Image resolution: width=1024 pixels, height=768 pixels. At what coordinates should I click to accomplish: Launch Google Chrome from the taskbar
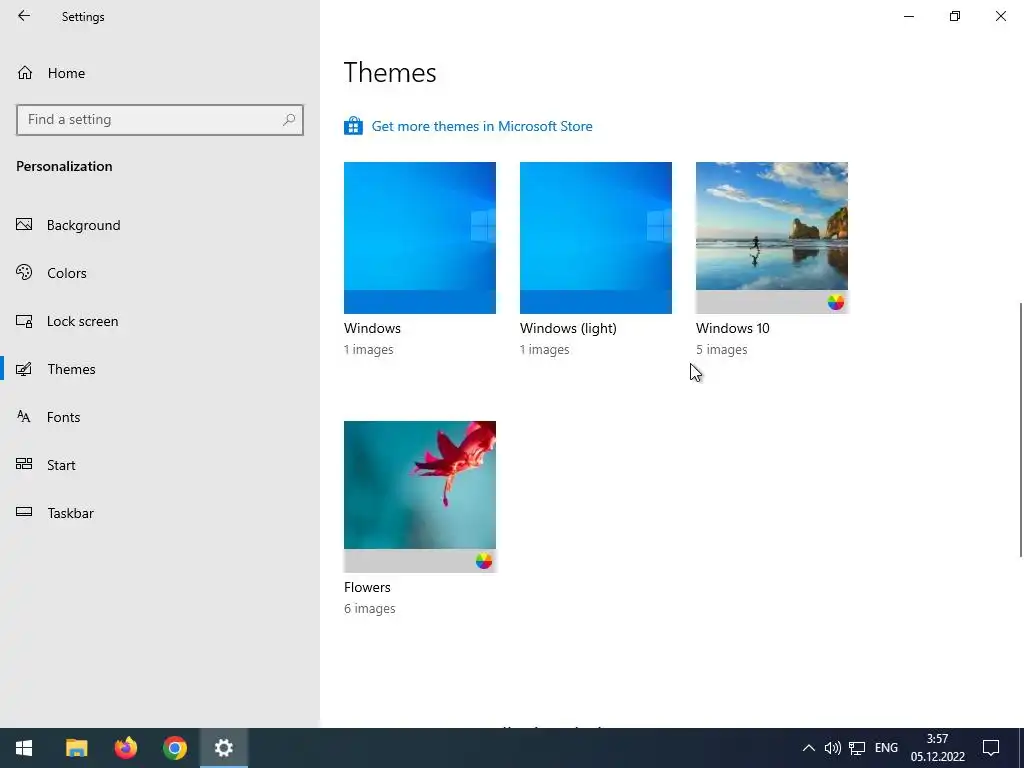174,748
